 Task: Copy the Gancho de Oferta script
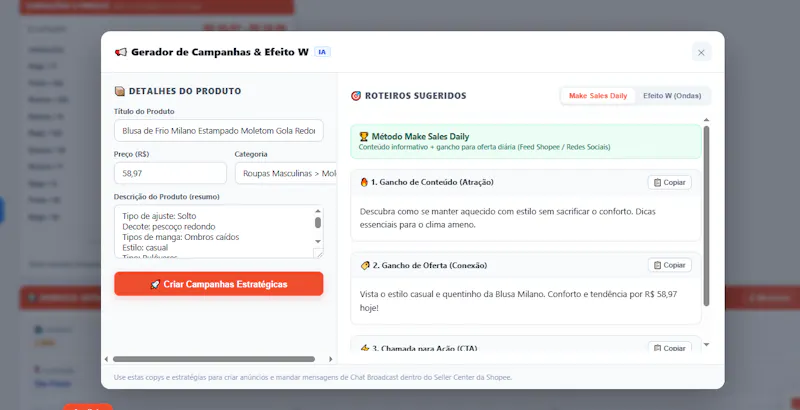pos(669,265)
